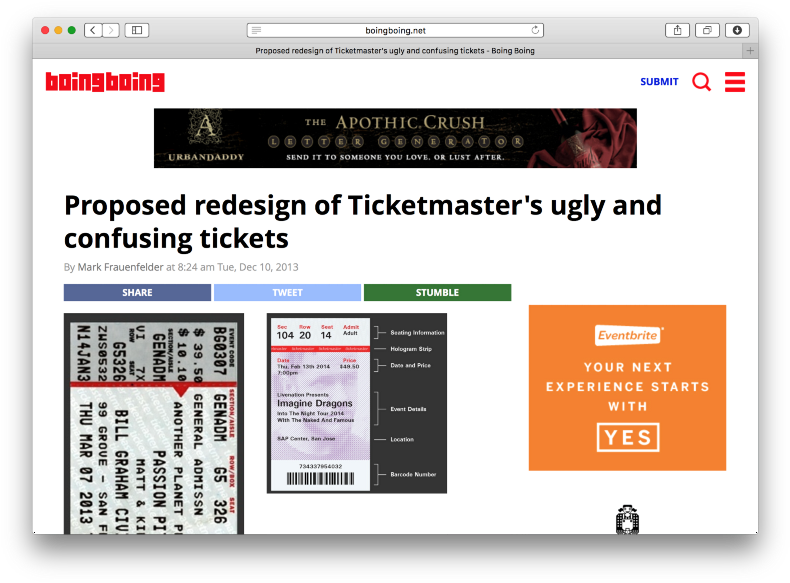Viewport: 790px width, 583px height.
Task: Click the article headline text
Action: point(363,222)
